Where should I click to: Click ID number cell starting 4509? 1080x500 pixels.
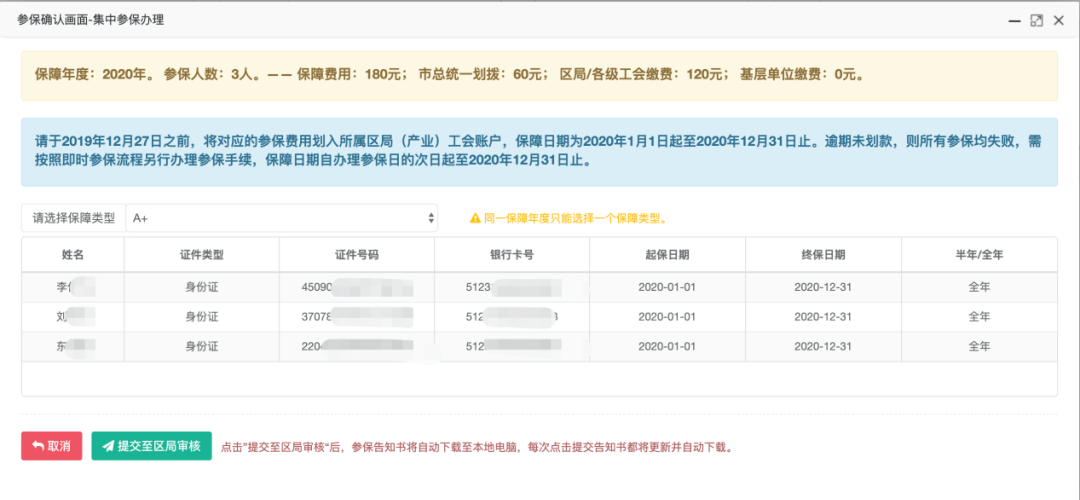pos(357,287)
